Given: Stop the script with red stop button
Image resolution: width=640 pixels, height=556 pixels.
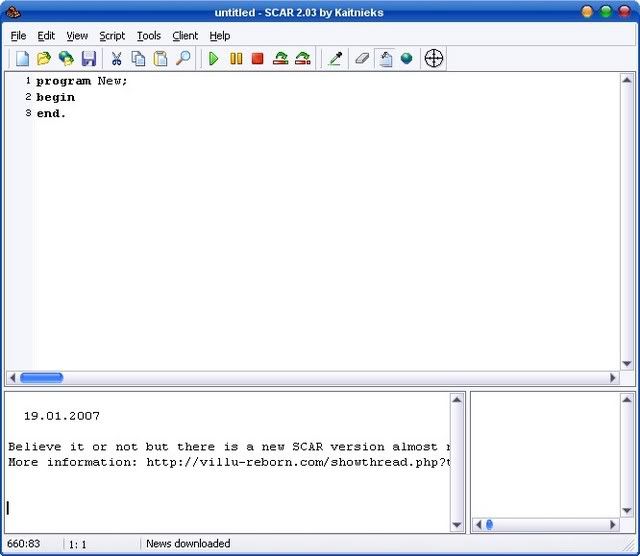Looking at the screenshot, I should 257,59.
